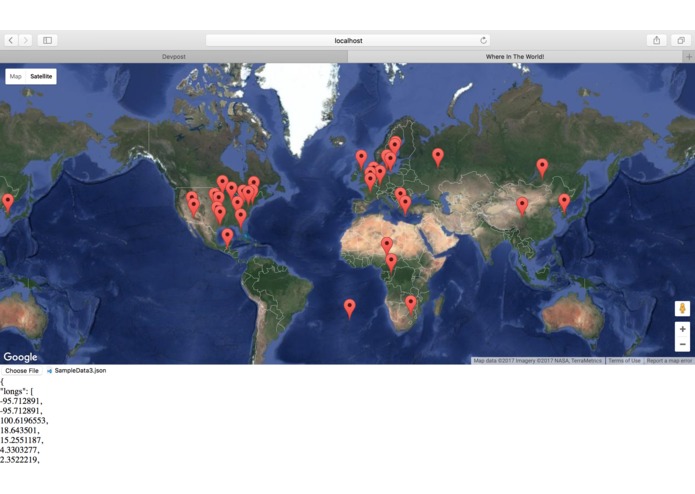Image resolution: width=695 pixels, height=494 pixels.
Task: Click the marker in central China
Action: point(523,206)
